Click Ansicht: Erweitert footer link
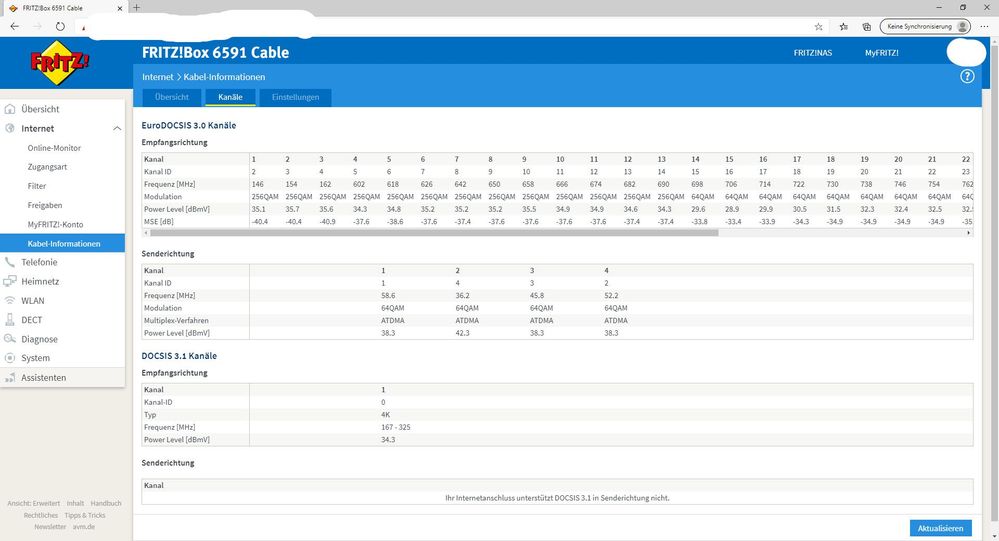The height and width of the screenshot is (541, 999). (x=34, y=503)
